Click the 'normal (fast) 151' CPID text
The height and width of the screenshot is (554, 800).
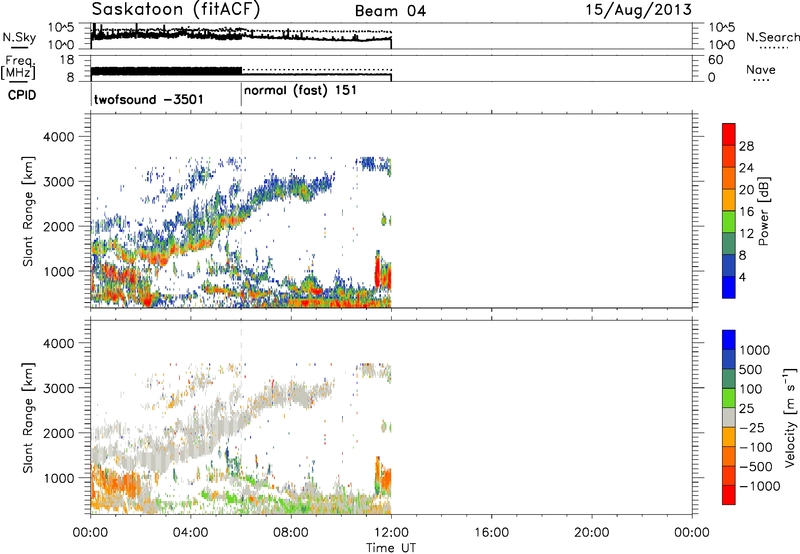point(300,91)
